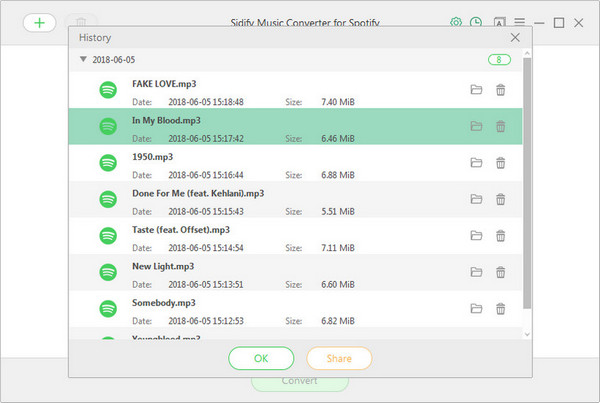Delete Somebody.mp3 from history
The image size is (600, 403).
(x=501, y=309)
